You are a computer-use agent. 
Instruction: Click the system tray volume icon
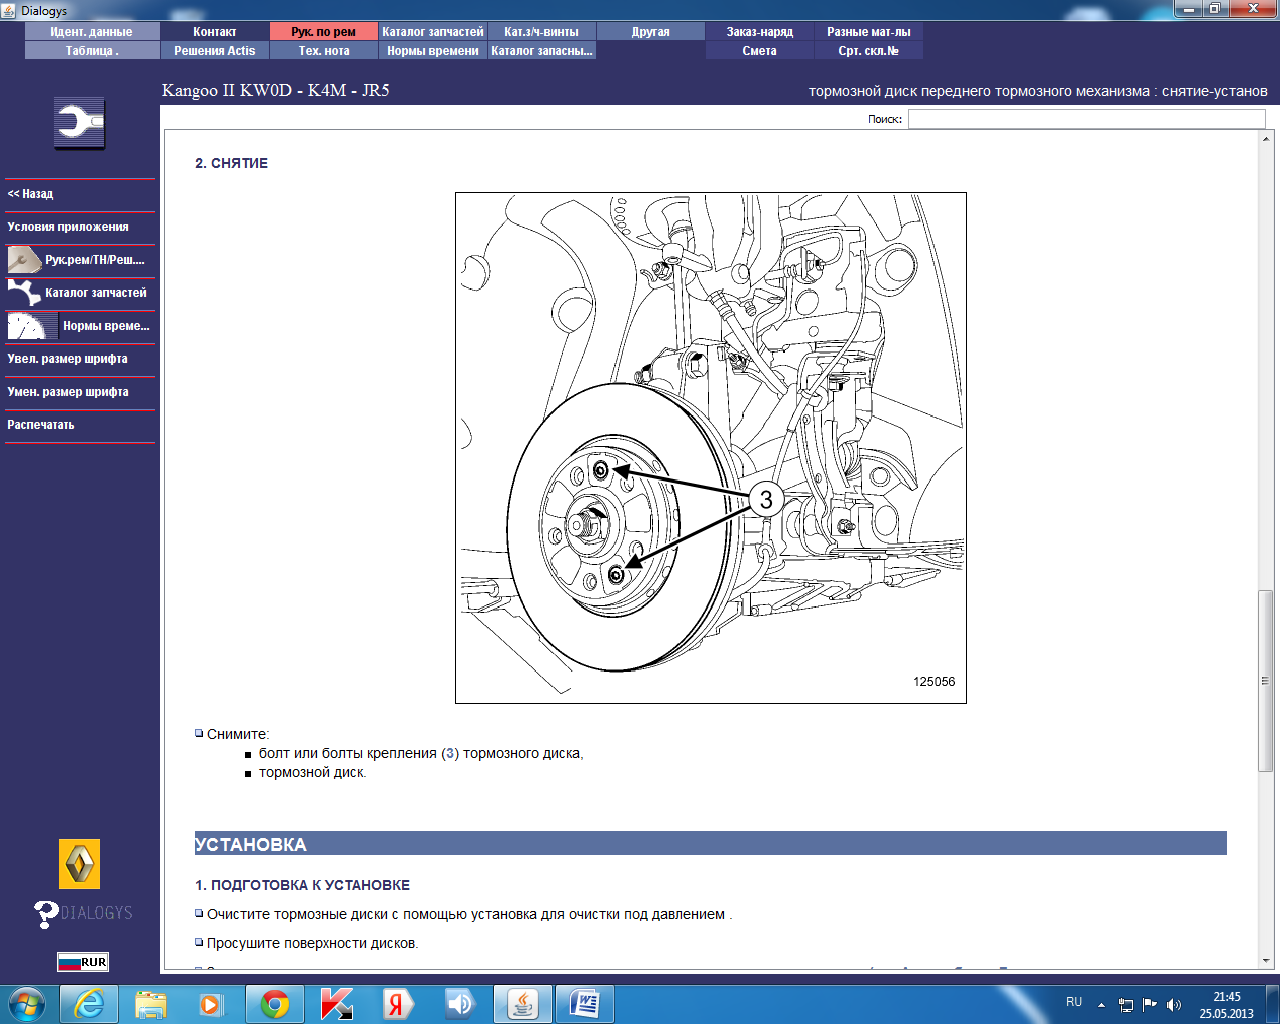(1174, 1005)
